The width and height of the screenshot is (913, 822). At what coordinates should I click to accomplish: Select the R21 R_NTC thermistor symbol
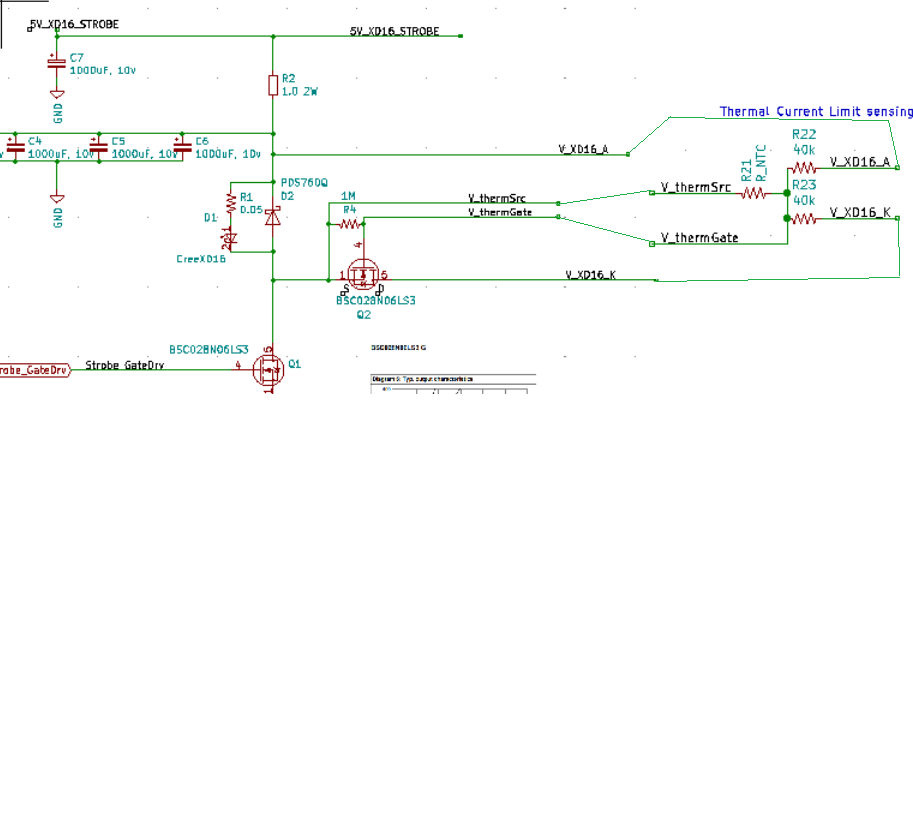753,193
